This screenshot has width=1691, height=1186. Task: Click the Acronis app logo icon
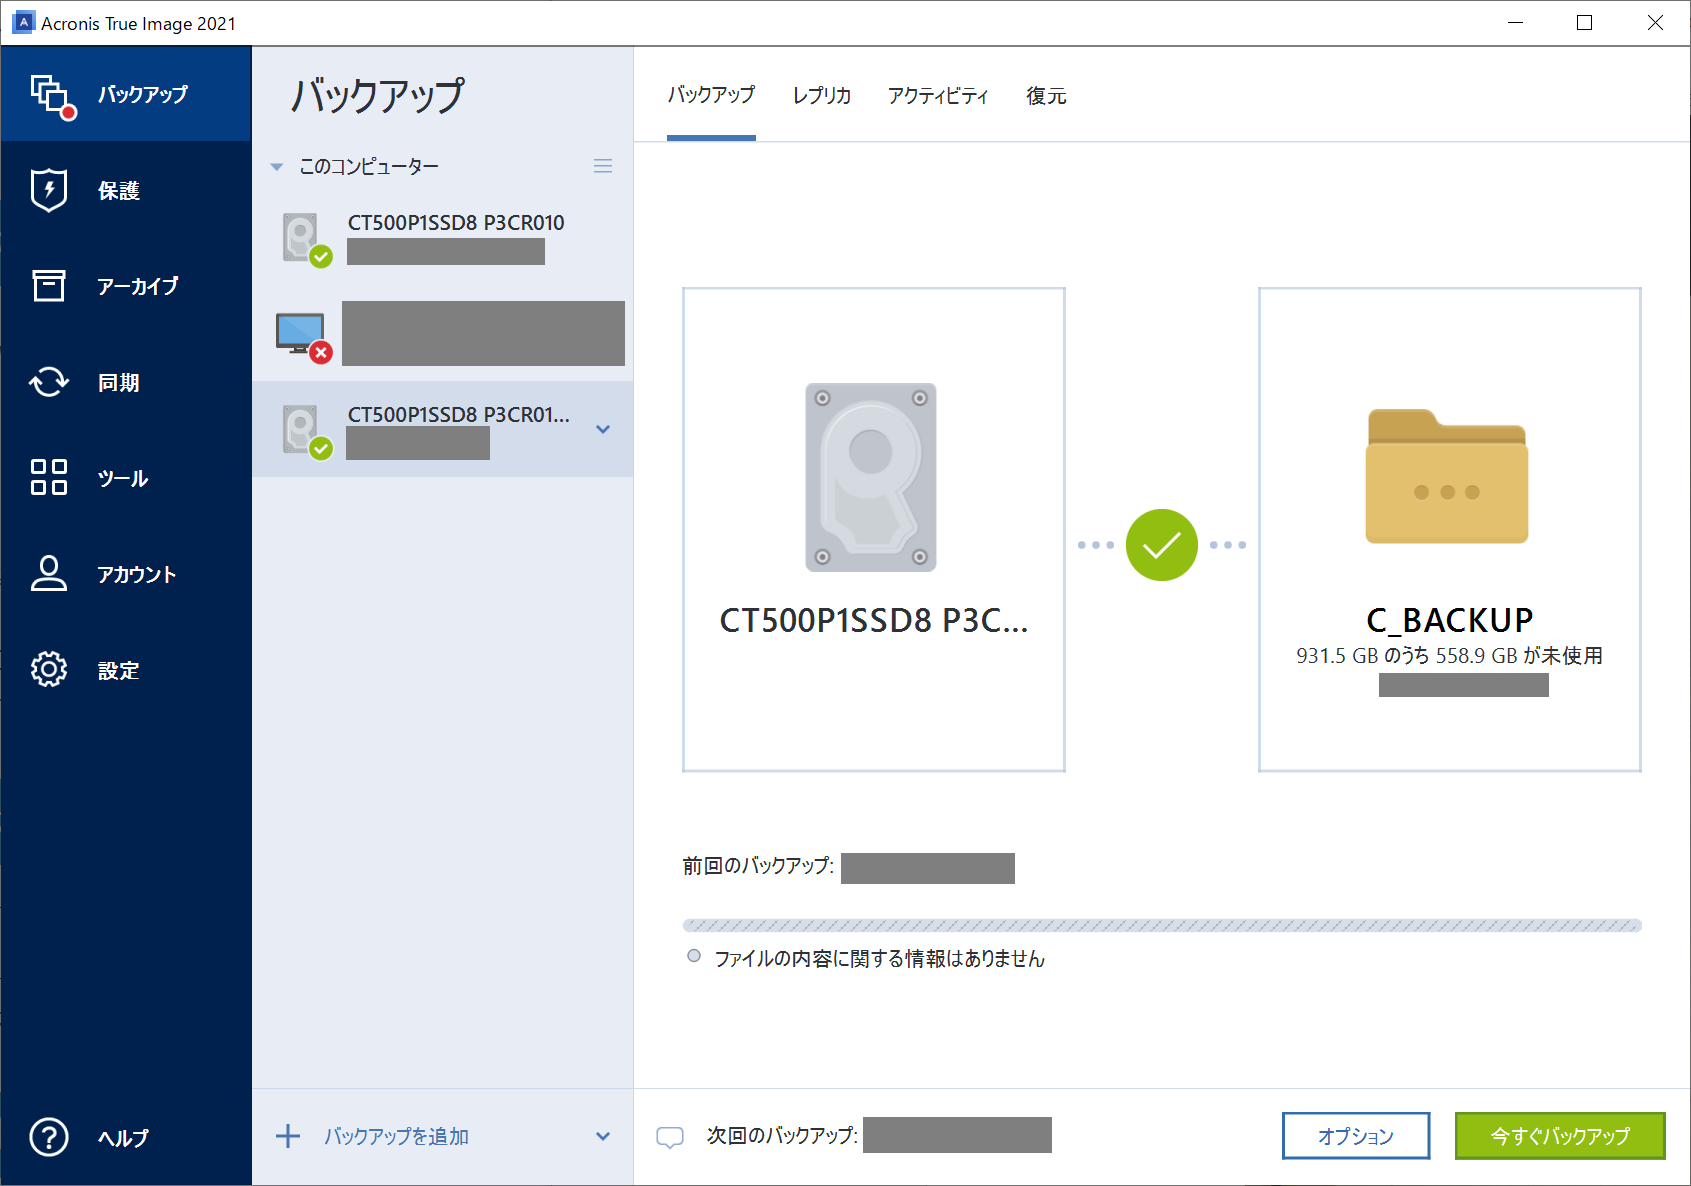pos(23,22)
